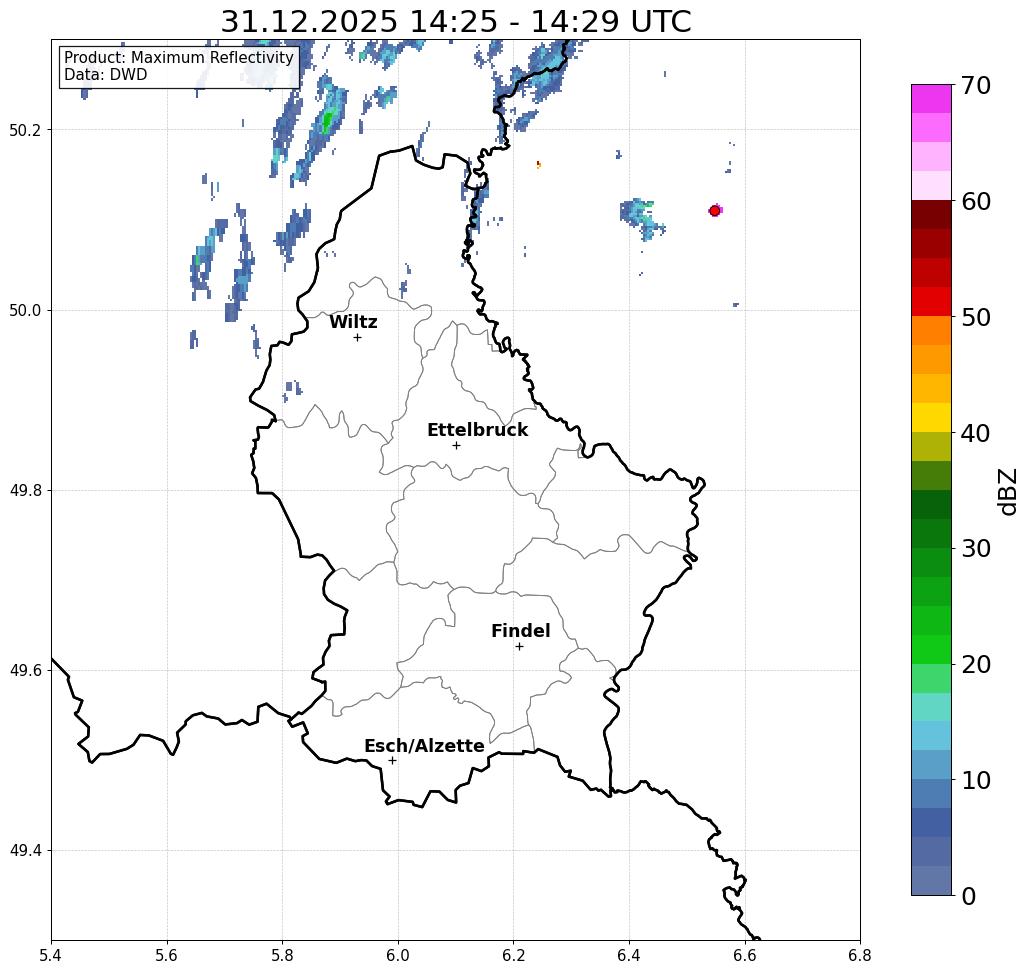Click the colorbar tick label 30
Screen dimensions: 1029x973
pos(976,548)
